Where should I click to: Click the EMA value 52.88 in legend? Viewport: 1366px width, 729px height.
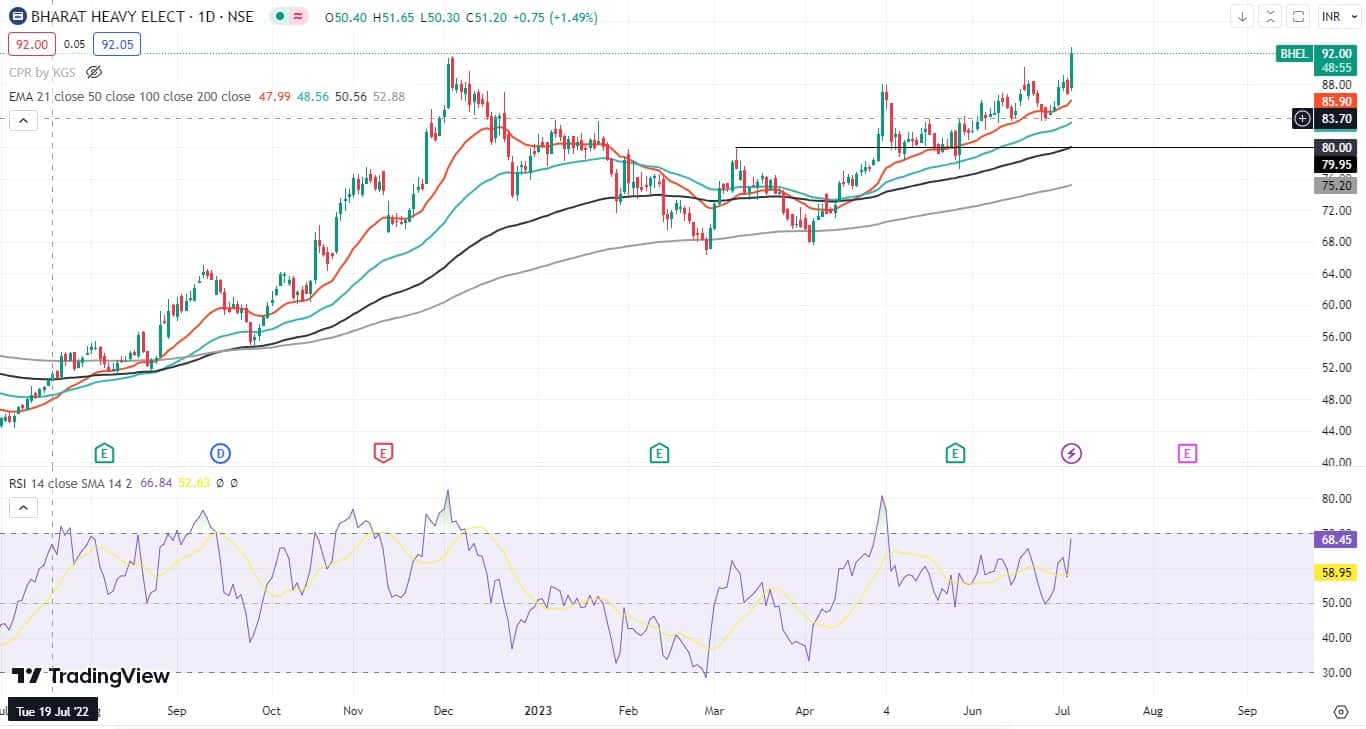click(x=388, y=97)
